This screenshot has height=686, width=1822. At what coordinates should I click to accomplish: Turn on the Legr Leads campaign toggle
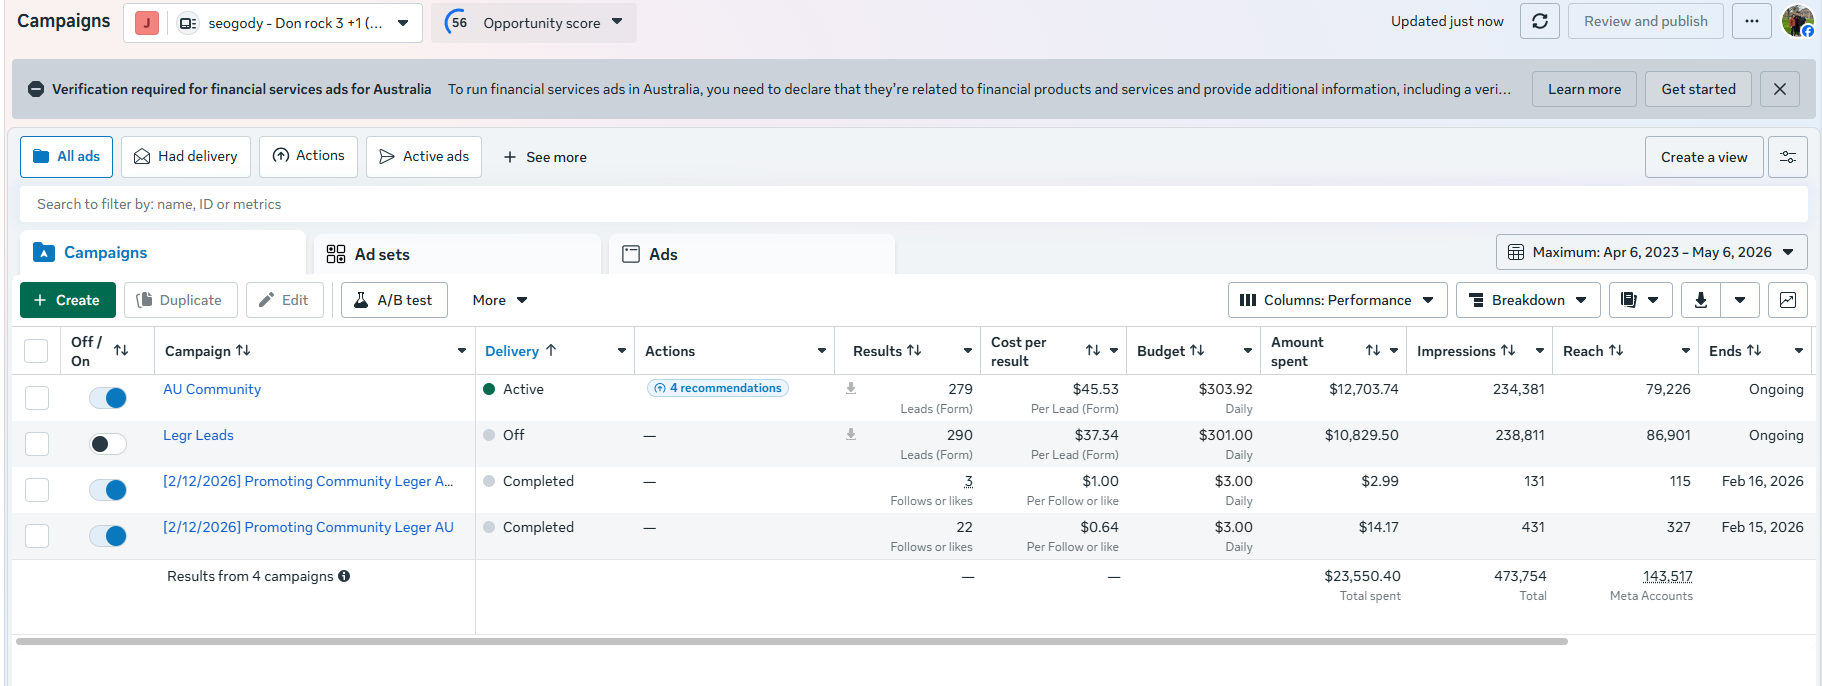pyautogui.click(x=108, y=444)
